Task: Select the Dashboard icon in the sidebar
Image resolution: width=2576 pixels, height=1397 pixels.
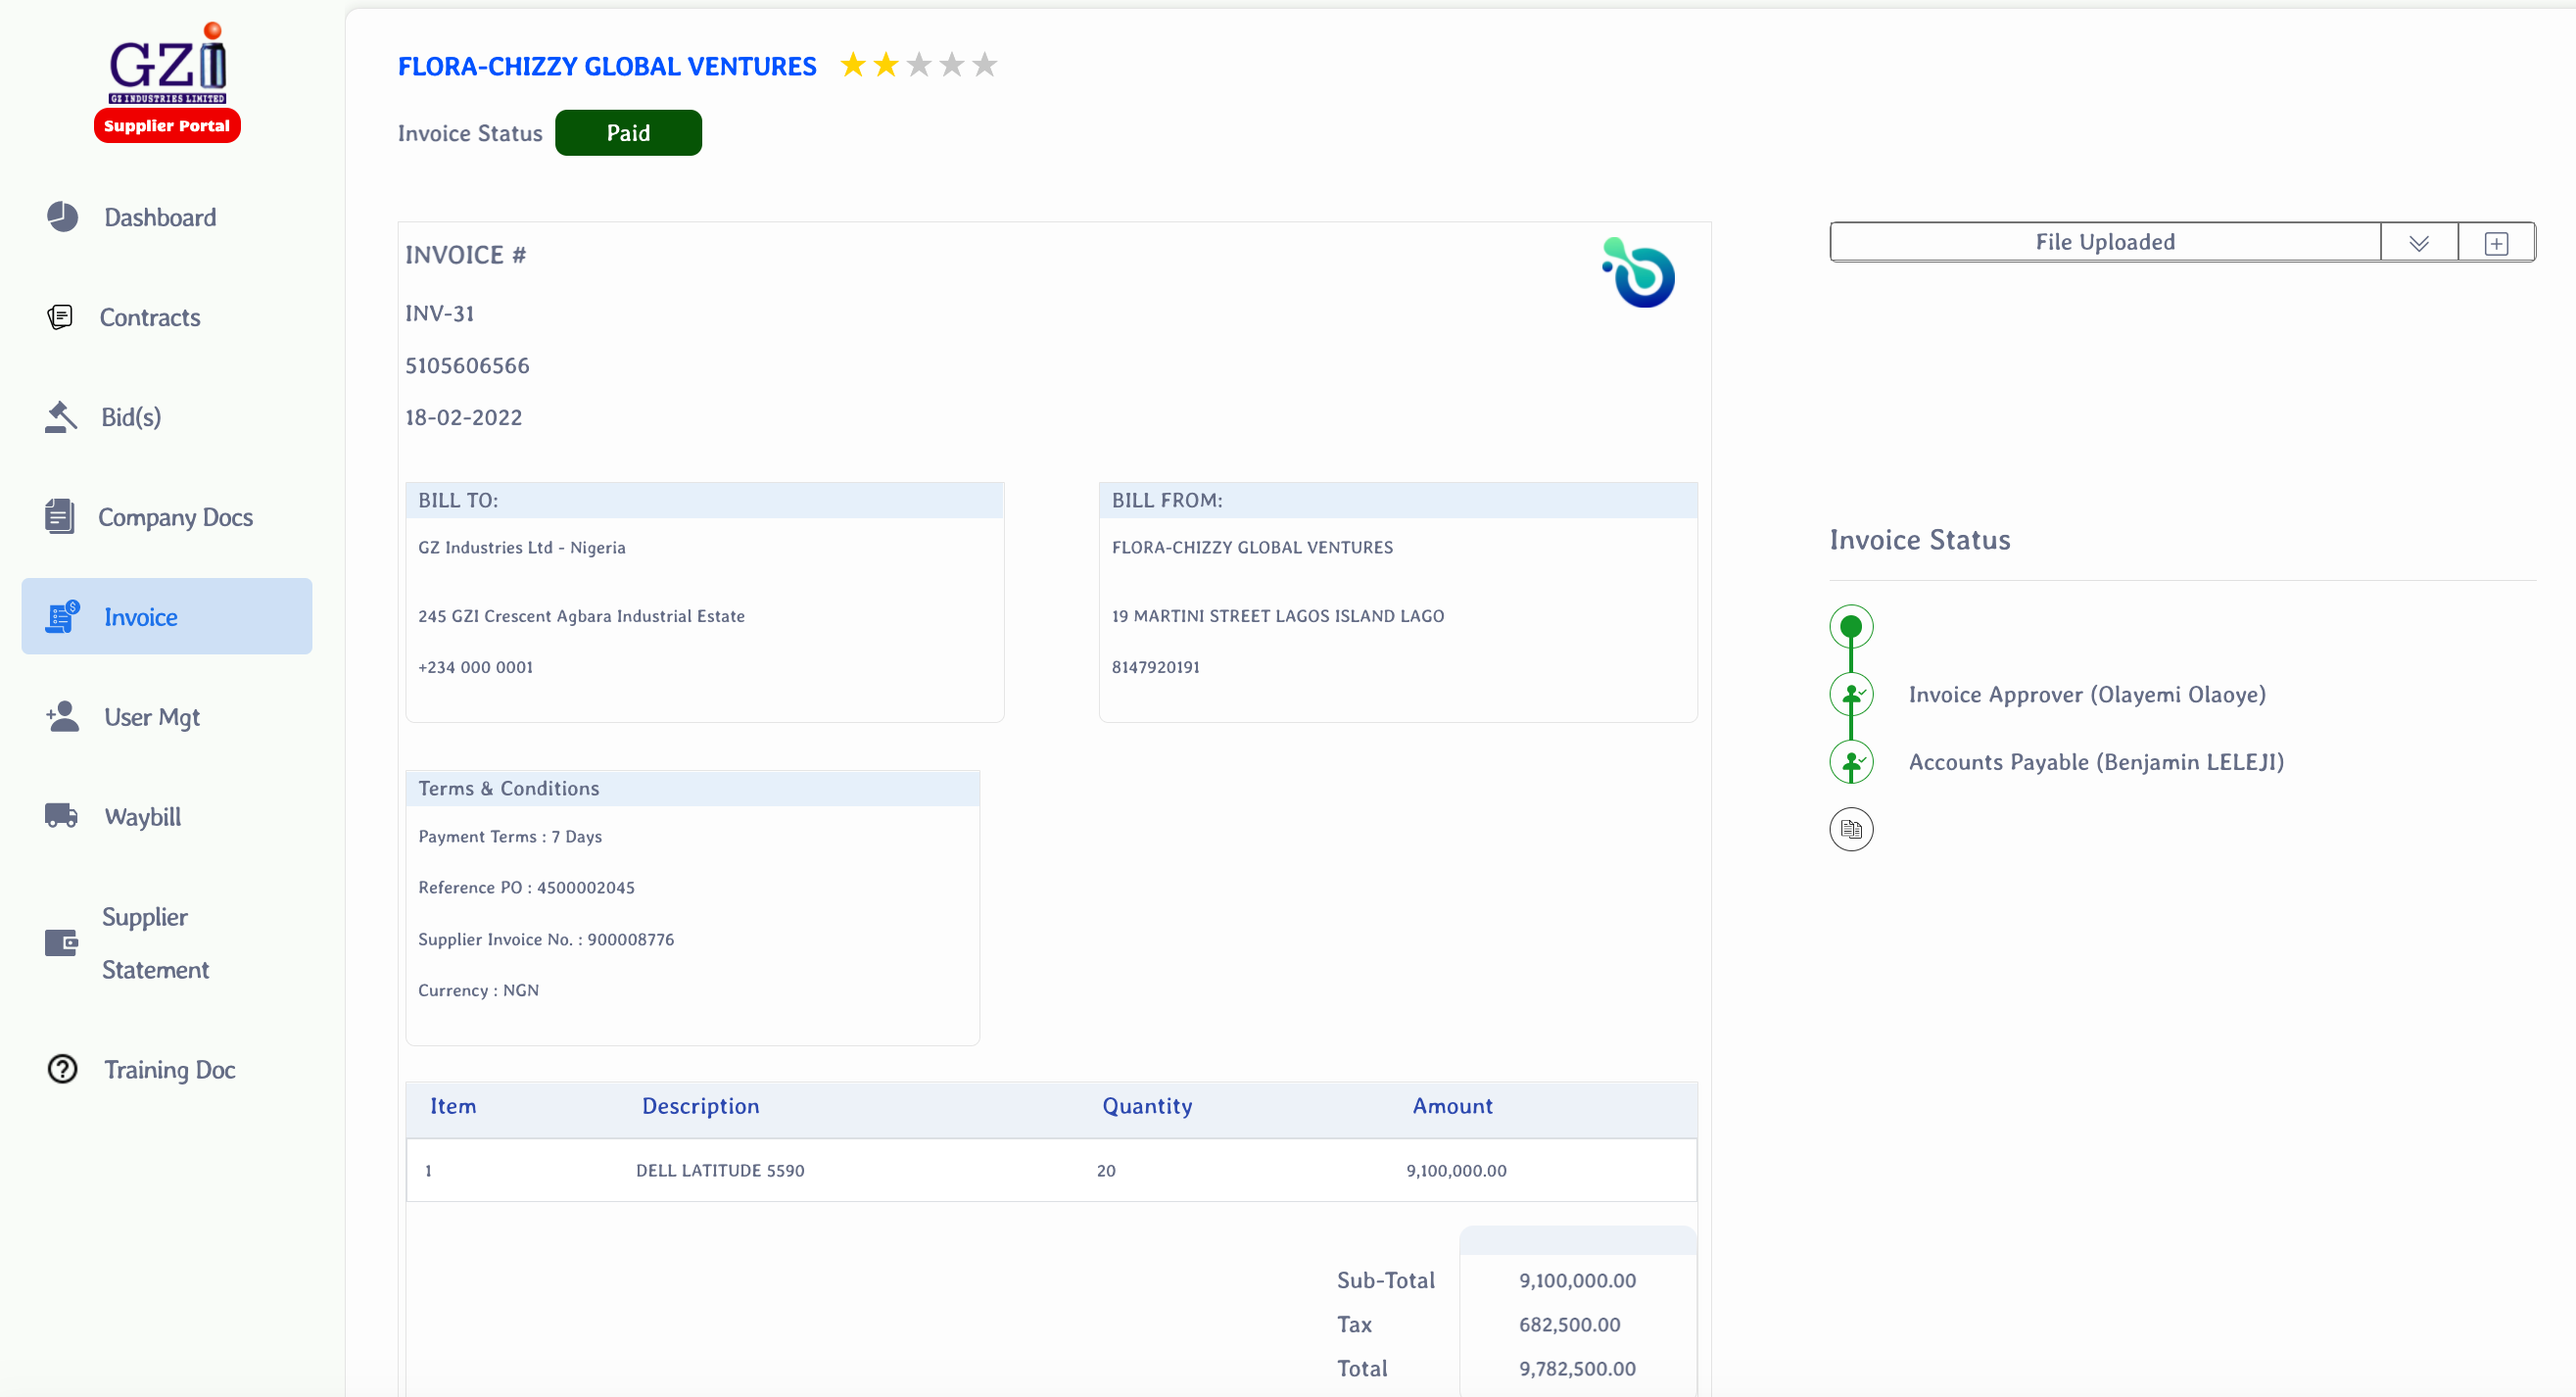Action: (x=62, y=216)
